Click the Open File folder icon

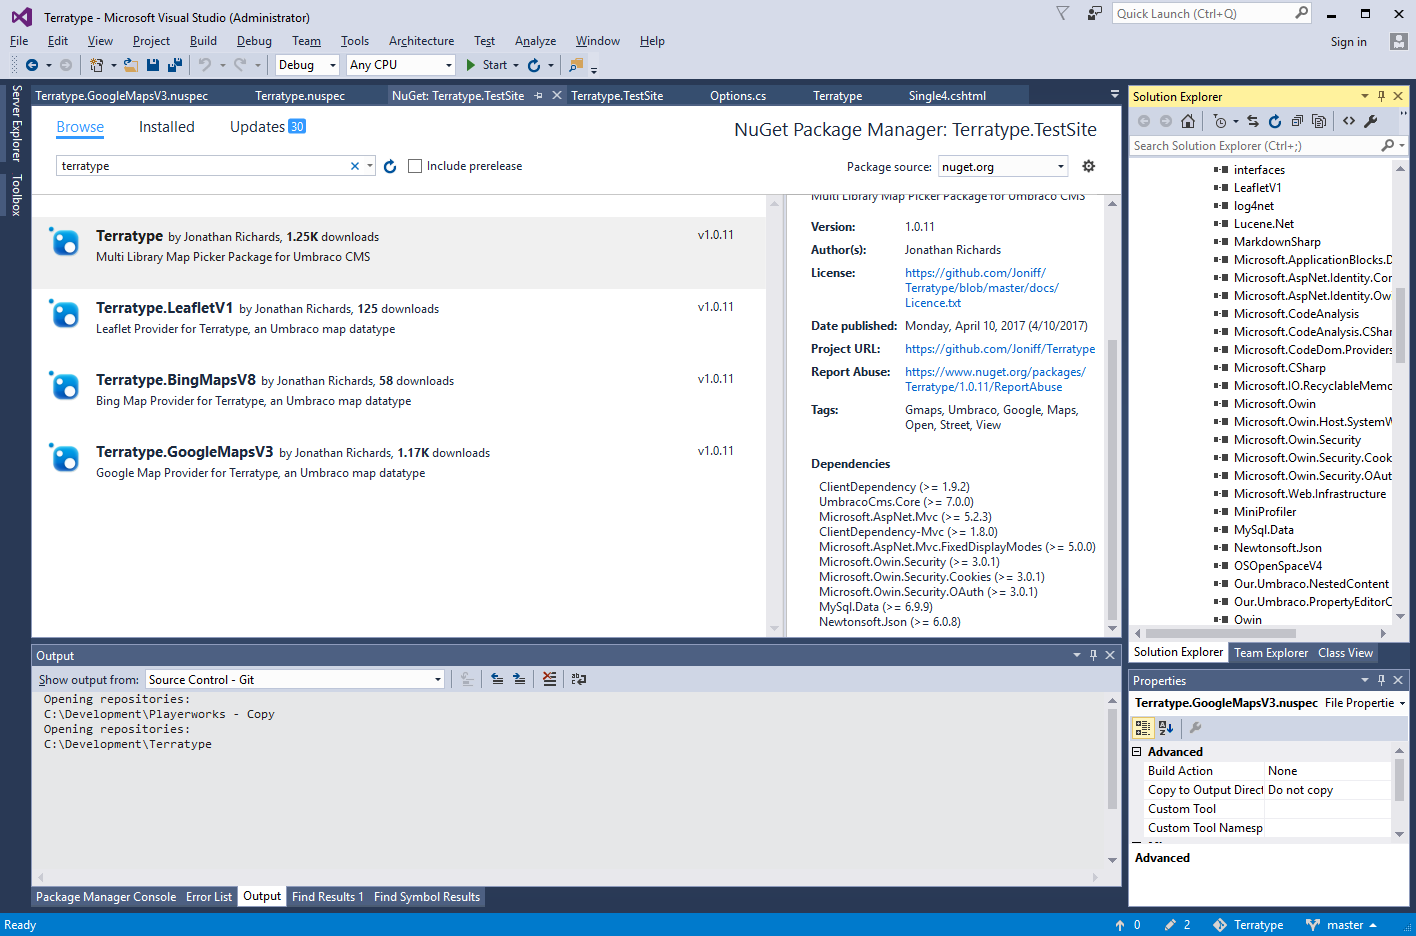point(130,65)
